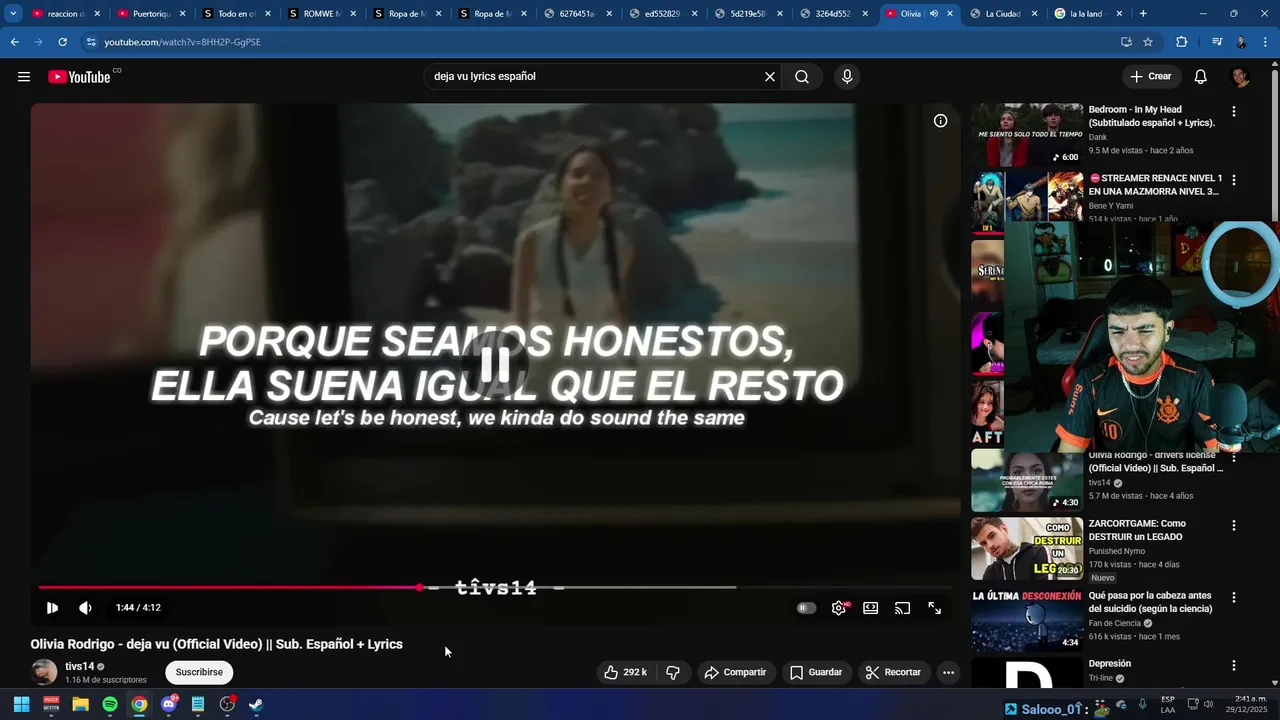This screenshot has width=1280, height=720.
Task: Switch to the 'La Ciudad' browser tab
Action: pos(1003,14)
